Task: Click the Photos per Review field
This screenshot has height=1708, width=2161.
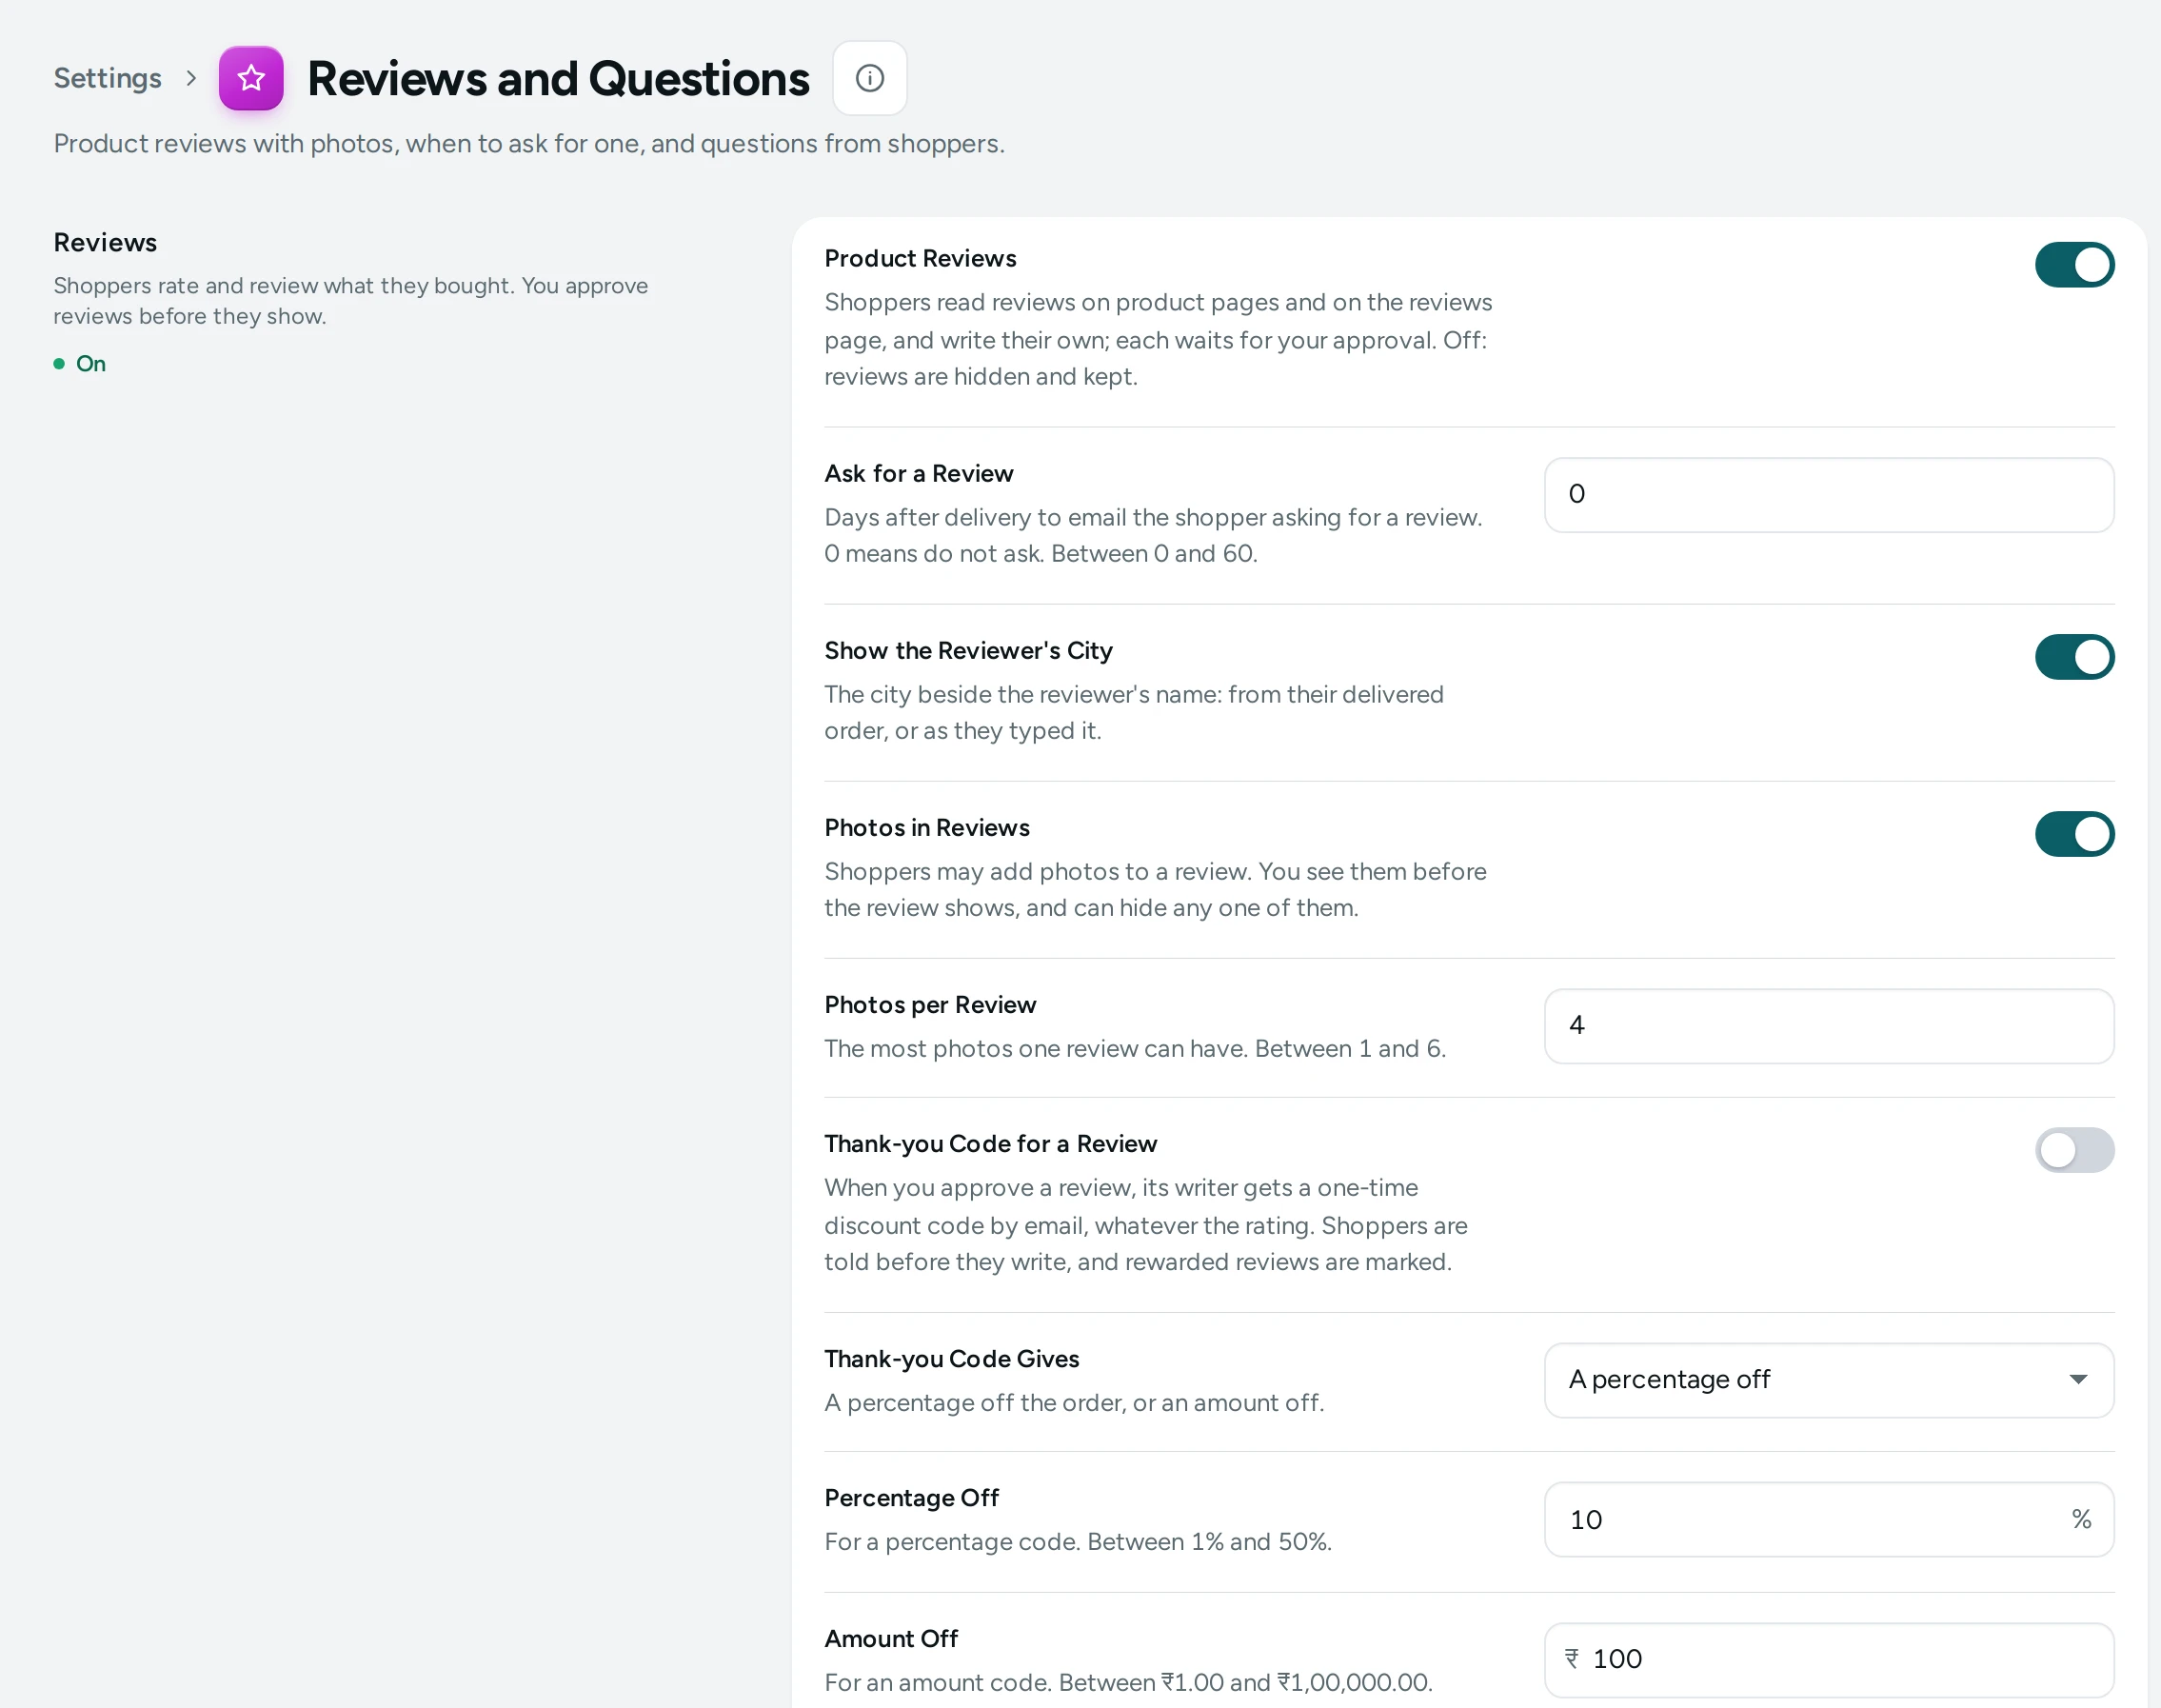Action: 1829,1026
